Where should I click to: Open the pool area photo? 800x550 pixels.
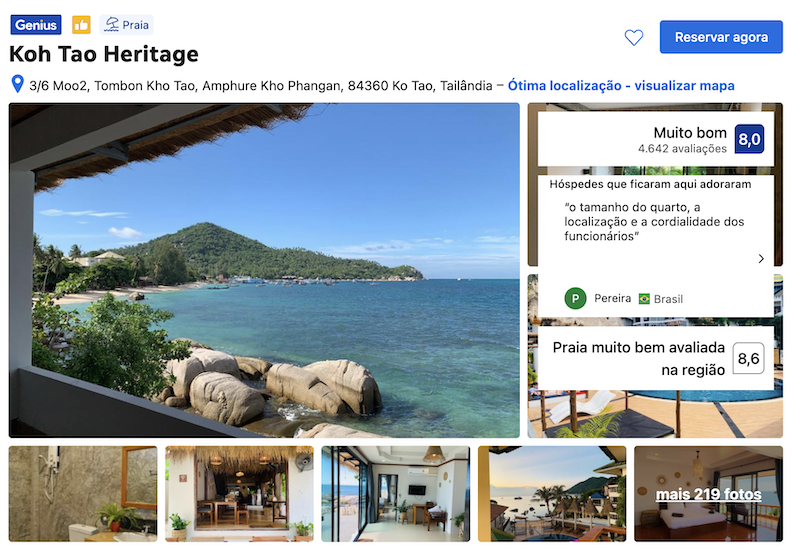[655, 413]
